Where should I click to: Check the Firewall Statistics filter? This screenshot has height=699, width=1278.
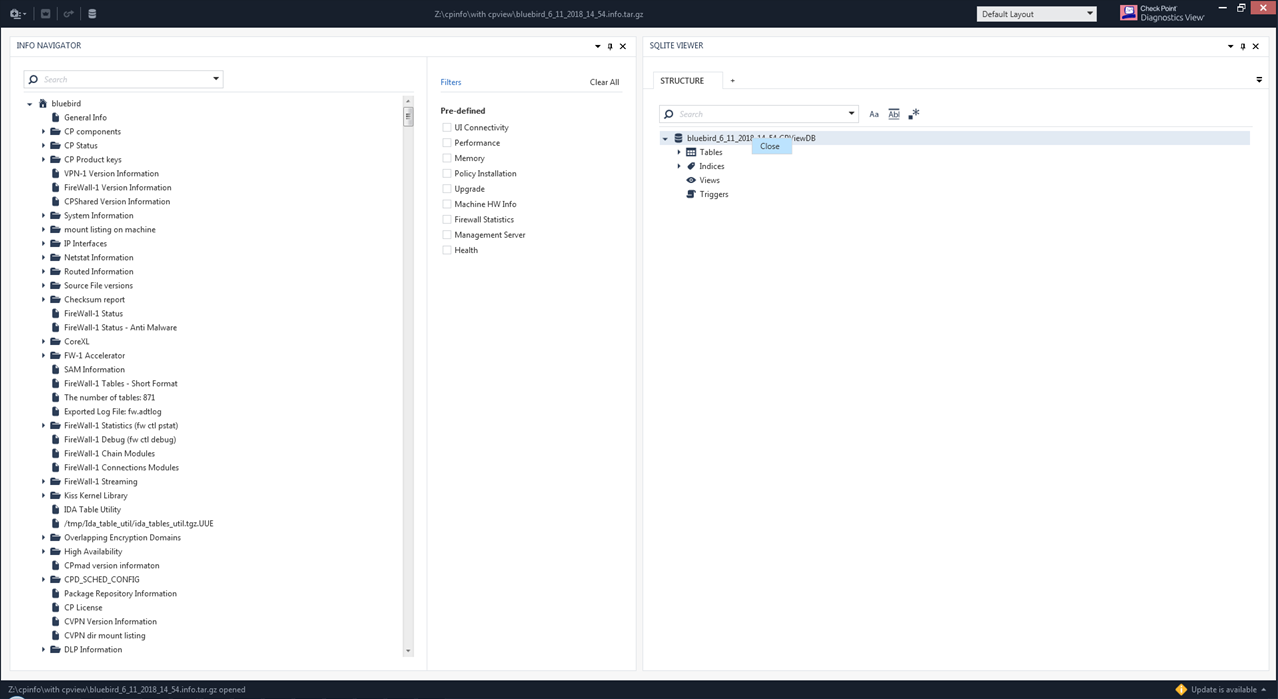tap(447, 219)
